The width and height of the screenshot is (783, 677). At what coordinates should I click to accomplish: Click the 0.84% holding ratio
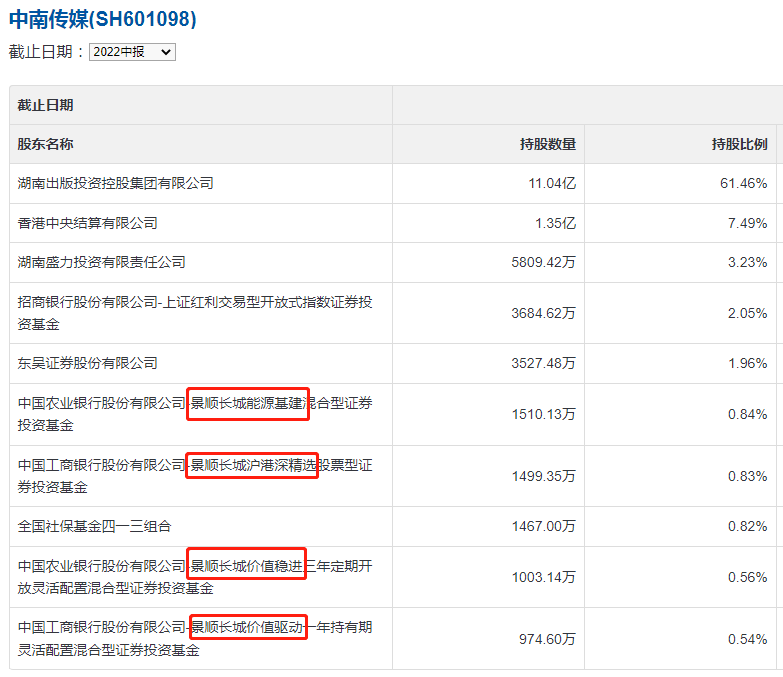pyautogui.click(x=748, y=414)
